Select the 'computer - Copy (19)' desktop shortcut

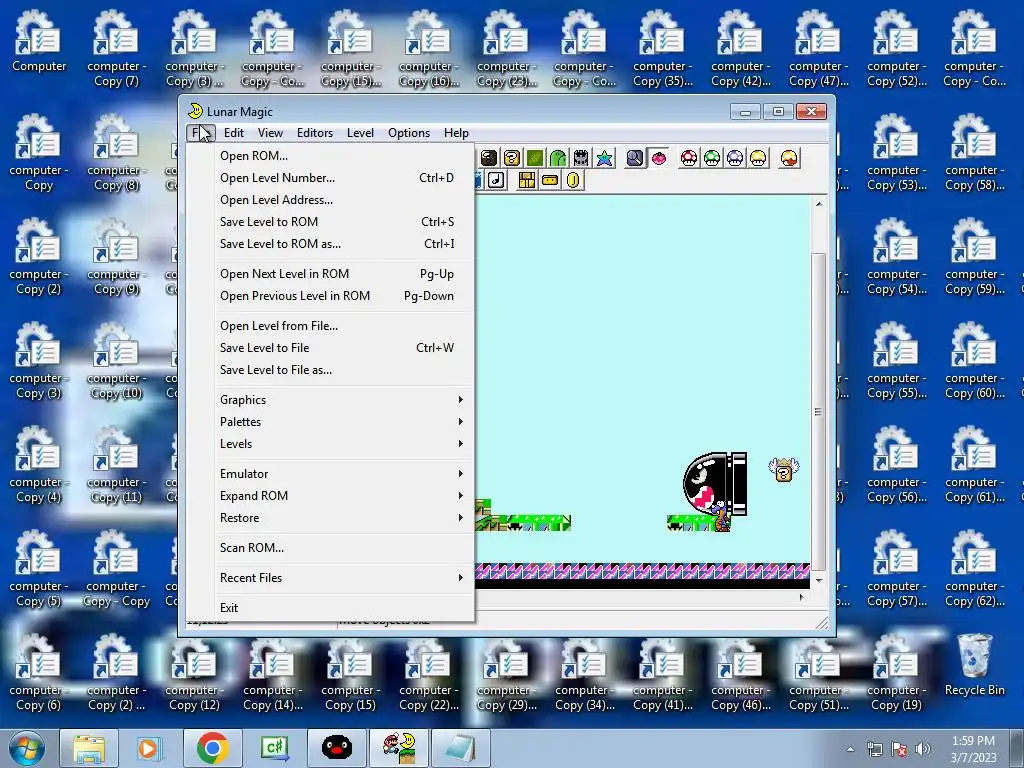[896, 673]
